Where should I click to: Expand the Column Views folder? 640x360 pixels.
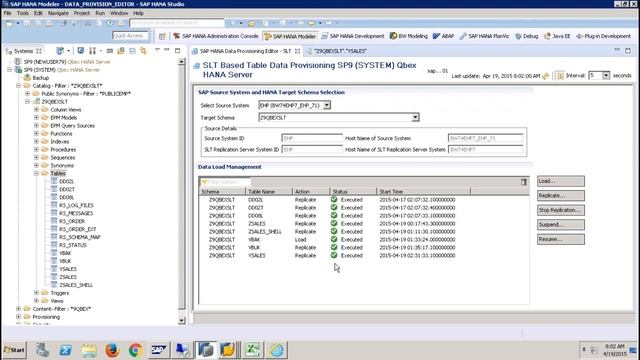(x=36, y=109)
